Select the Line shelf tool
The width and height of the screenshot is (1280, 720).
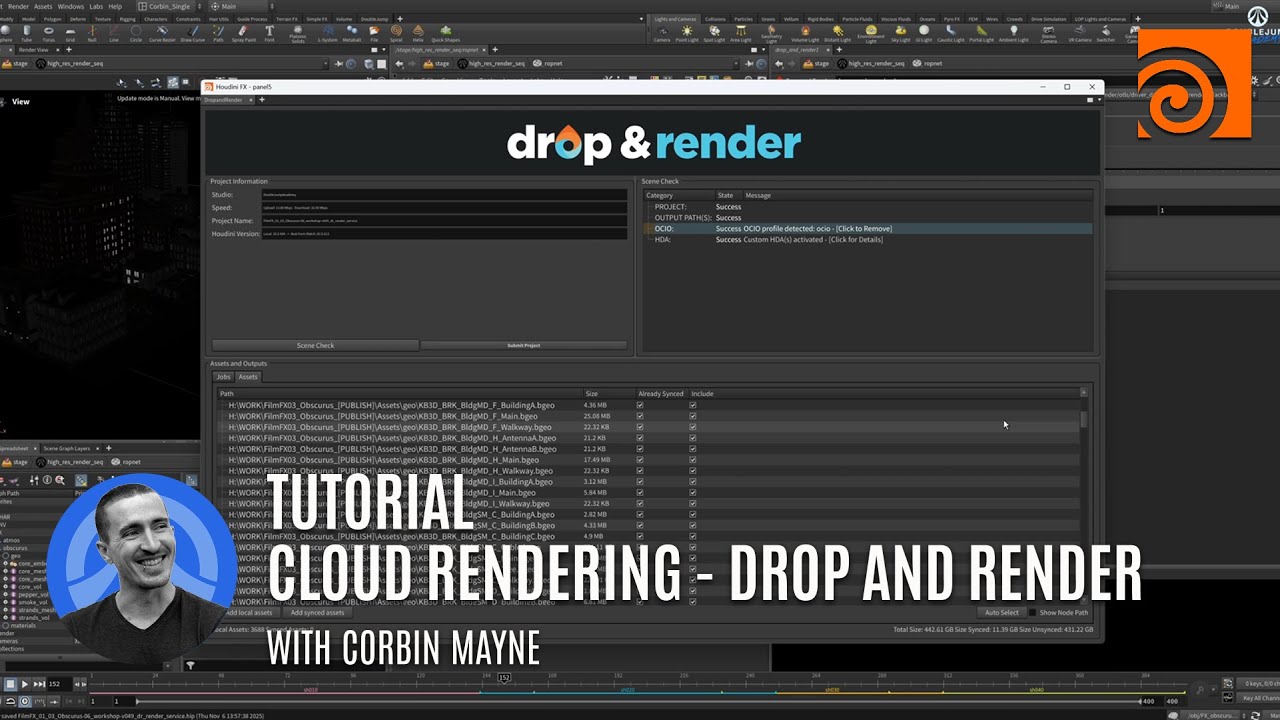pyautogui.click(x=114, y=33)
